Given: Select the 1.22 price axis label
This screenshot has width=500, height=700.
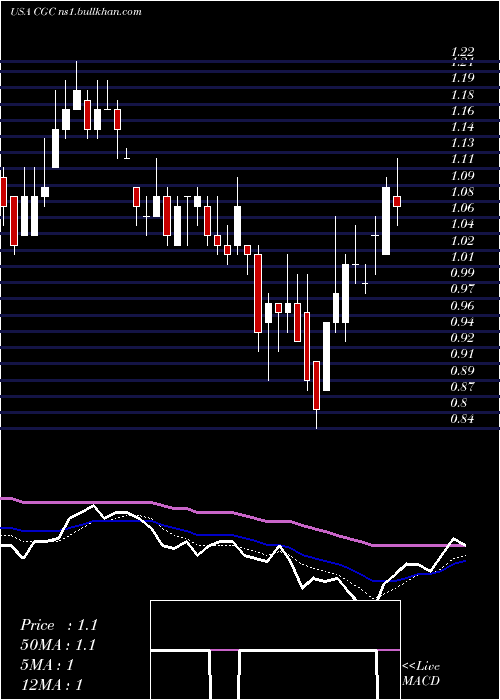Looking at the screenshot, I should click(462, 53).
